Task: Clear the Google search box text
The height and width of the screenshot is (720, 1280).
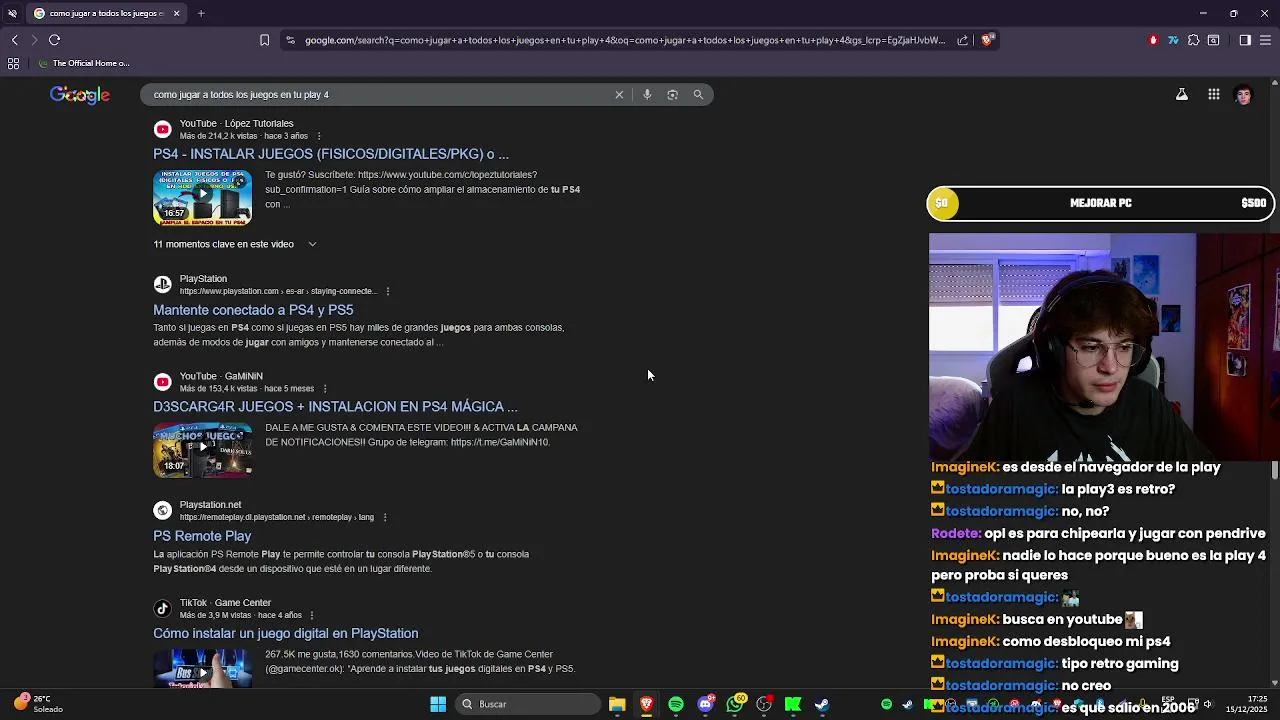Action: [619, 95]
